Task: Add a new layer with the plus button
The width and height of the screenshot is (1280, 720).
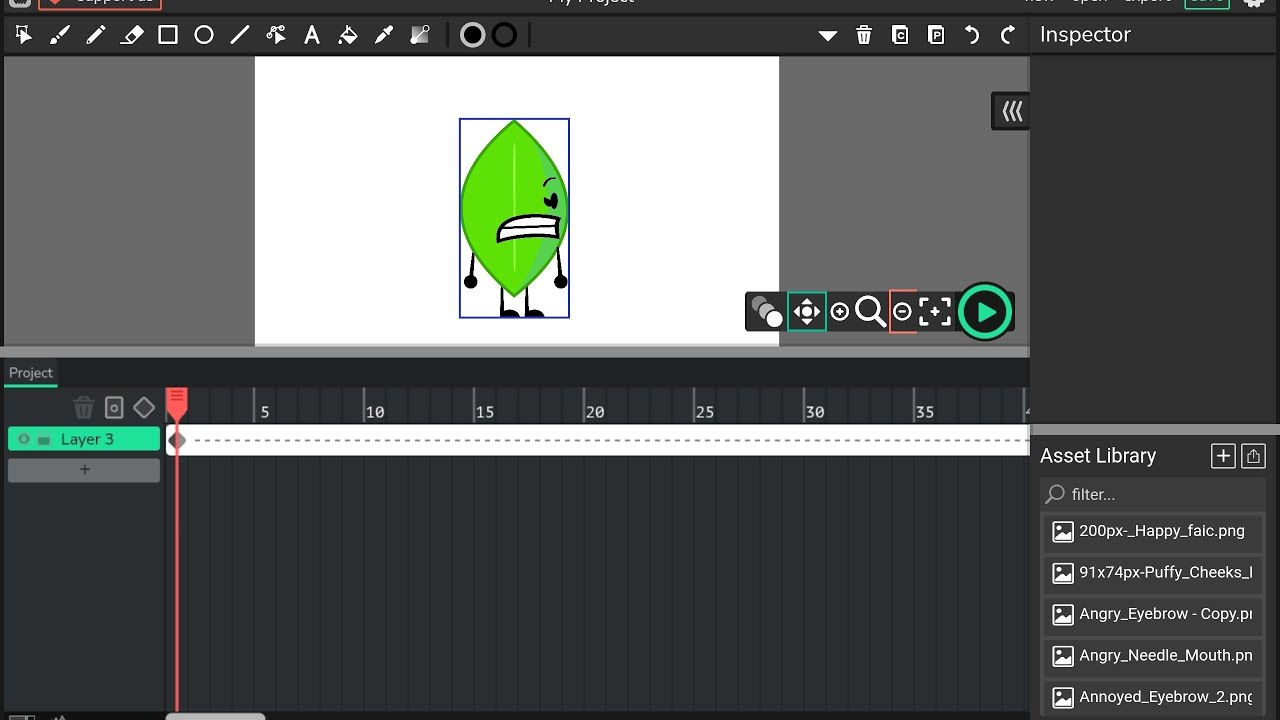Action: coord(84,470)
